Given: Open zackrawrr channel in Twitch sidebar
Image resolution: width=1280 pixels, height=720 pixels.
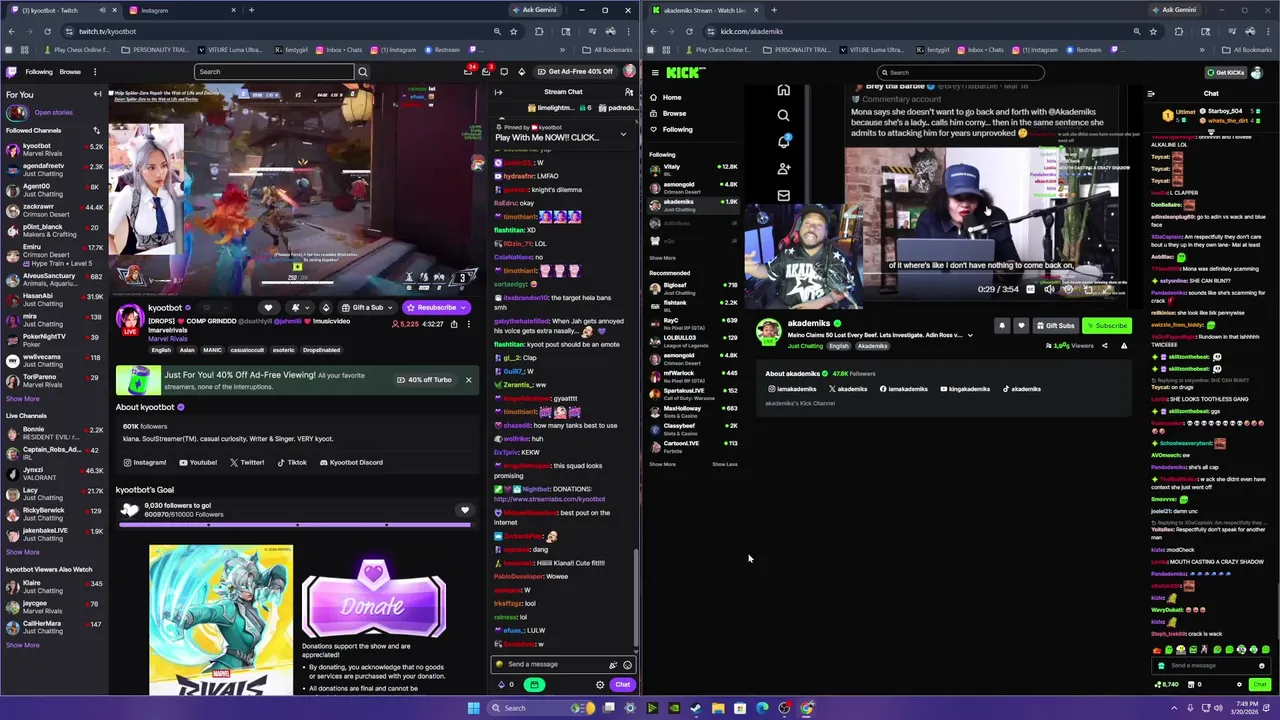Looking at the screenshot, I should pos(55,211).
